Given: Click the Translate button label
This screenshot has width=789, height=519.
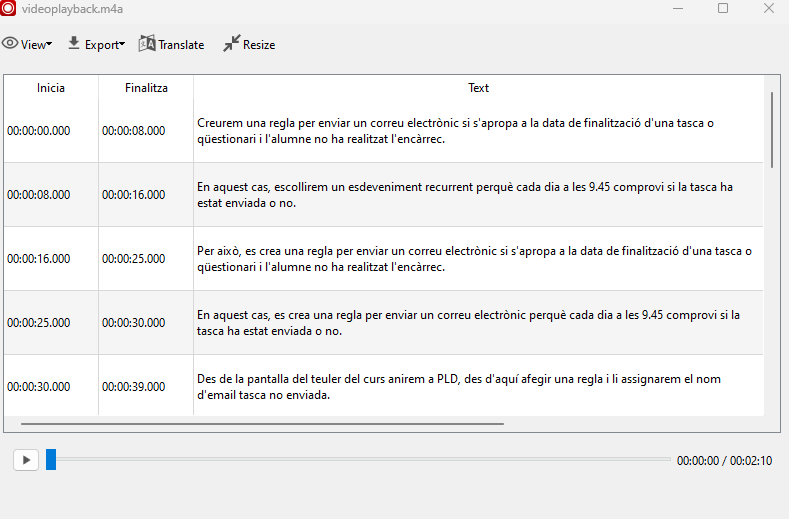Looking at the screenshot, I should (x=181, y=45).
